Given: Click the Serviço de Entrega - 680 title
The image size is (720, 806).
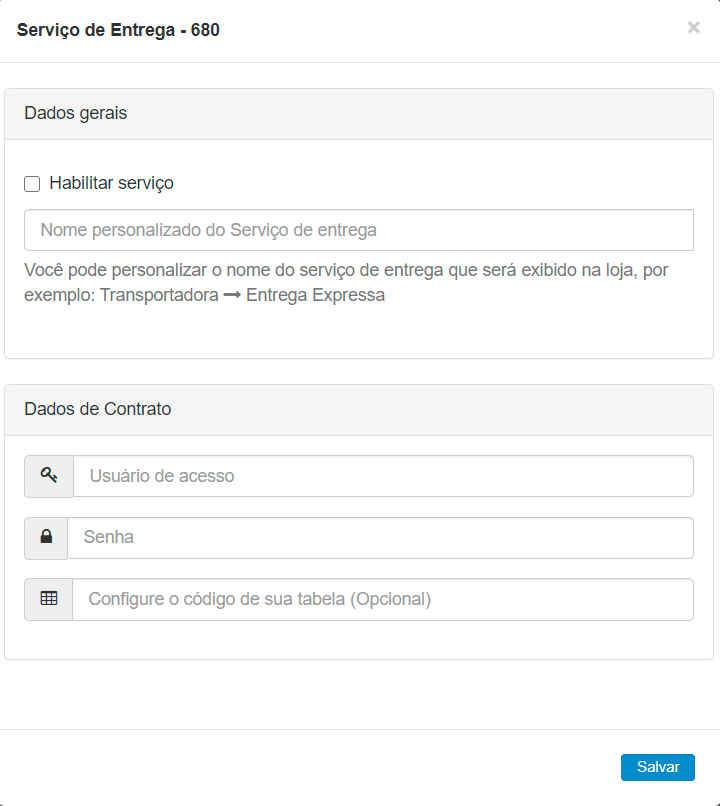Looking at the screenshot, I should (118, 30).
